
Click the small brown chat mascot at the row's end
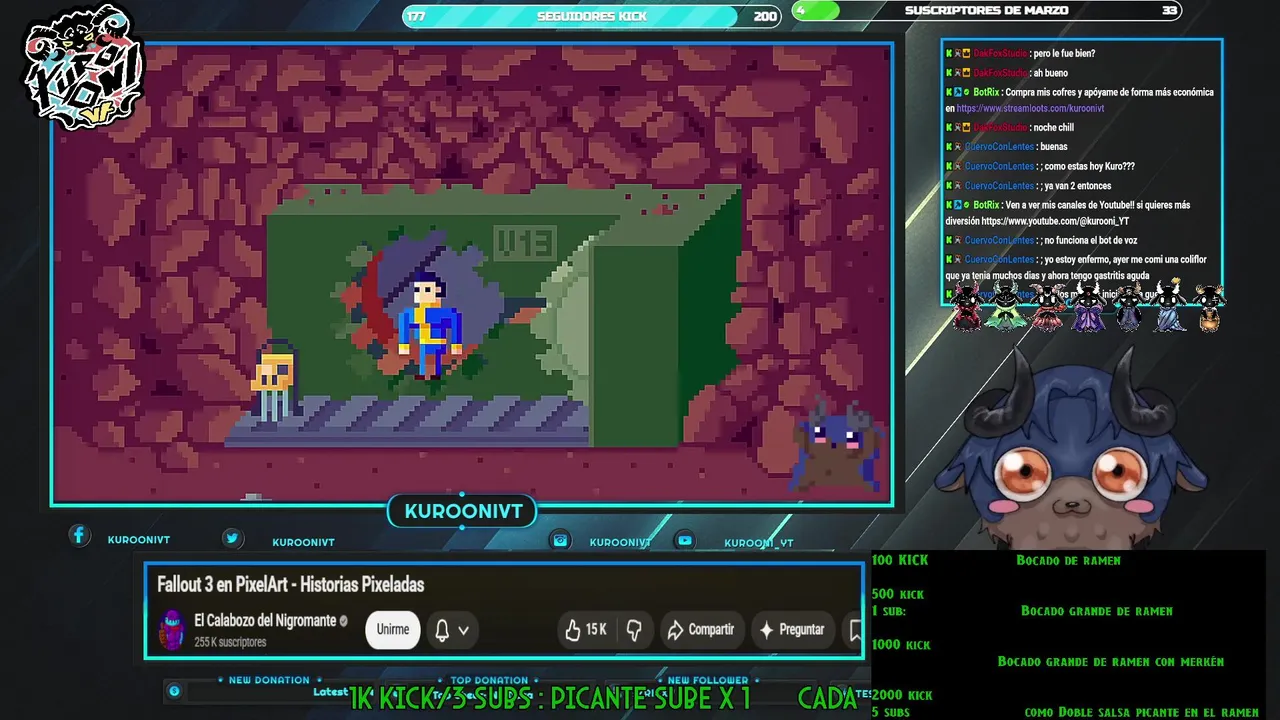click(x=1209, y=310)
